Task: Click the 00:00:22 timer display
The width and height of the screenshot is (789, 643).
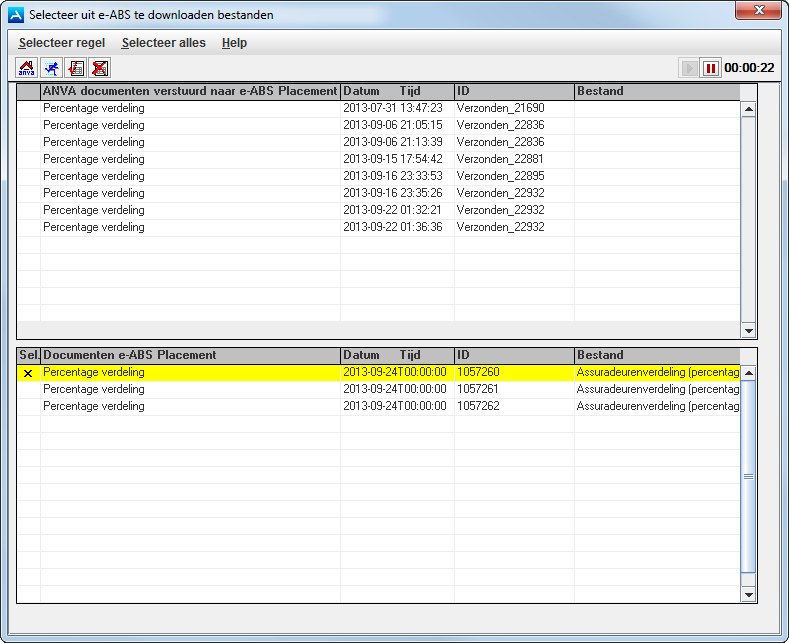Action: pyautogui.click(x=749, y=68)
